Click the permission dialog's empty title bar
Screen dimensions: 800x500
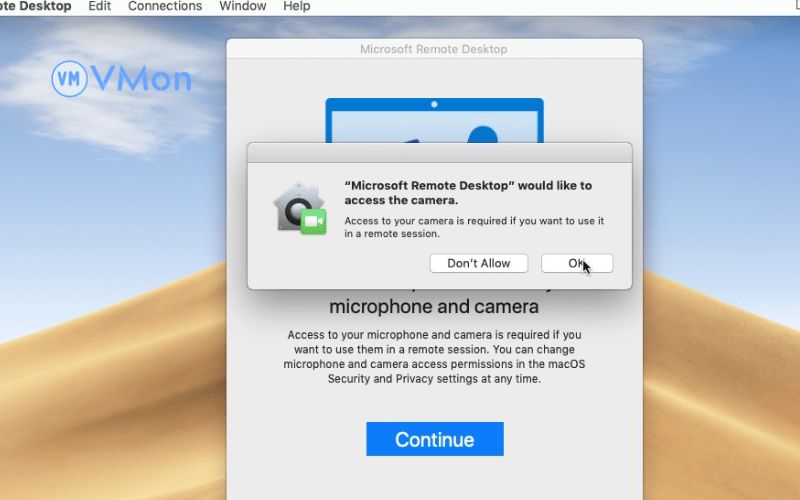[439, 153]
